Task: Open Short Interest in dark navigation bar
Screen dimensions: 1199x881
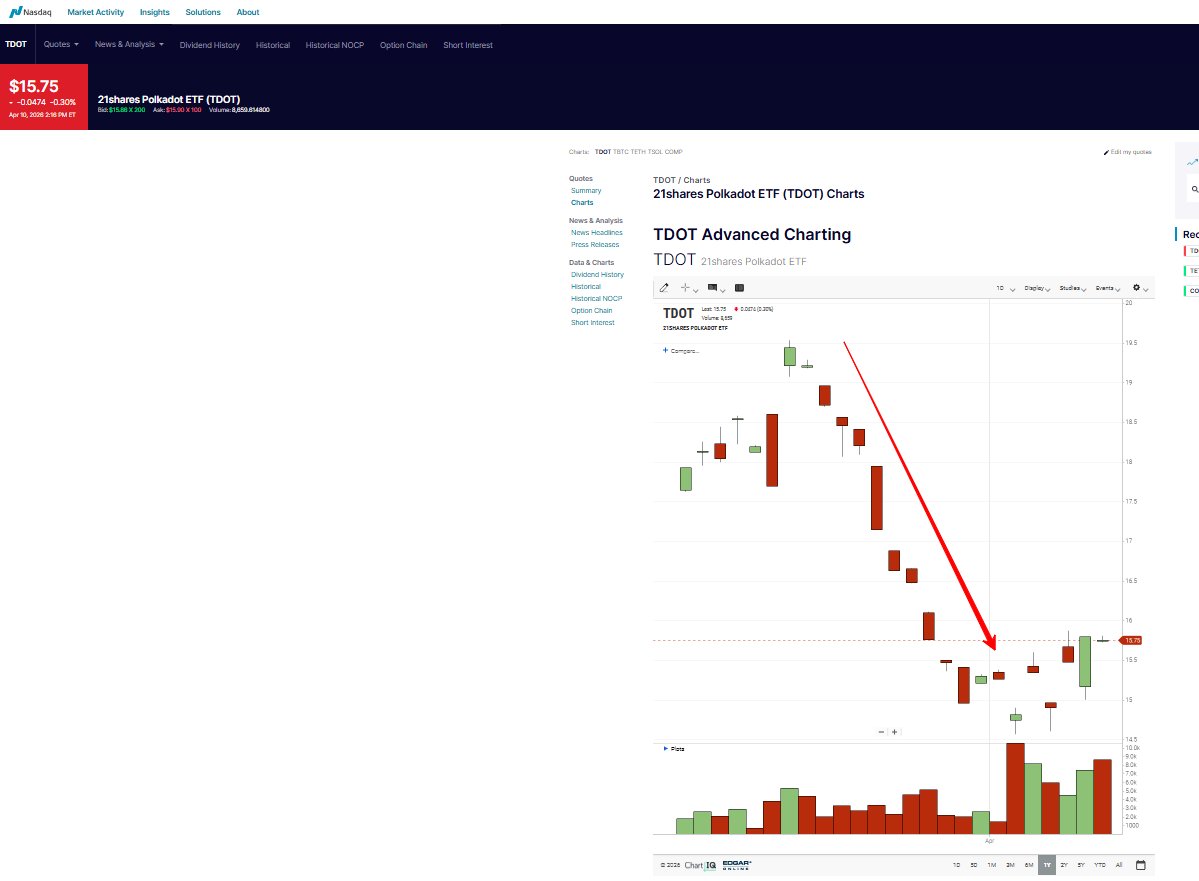Action: pyautogui.click(x=468, y=45)
